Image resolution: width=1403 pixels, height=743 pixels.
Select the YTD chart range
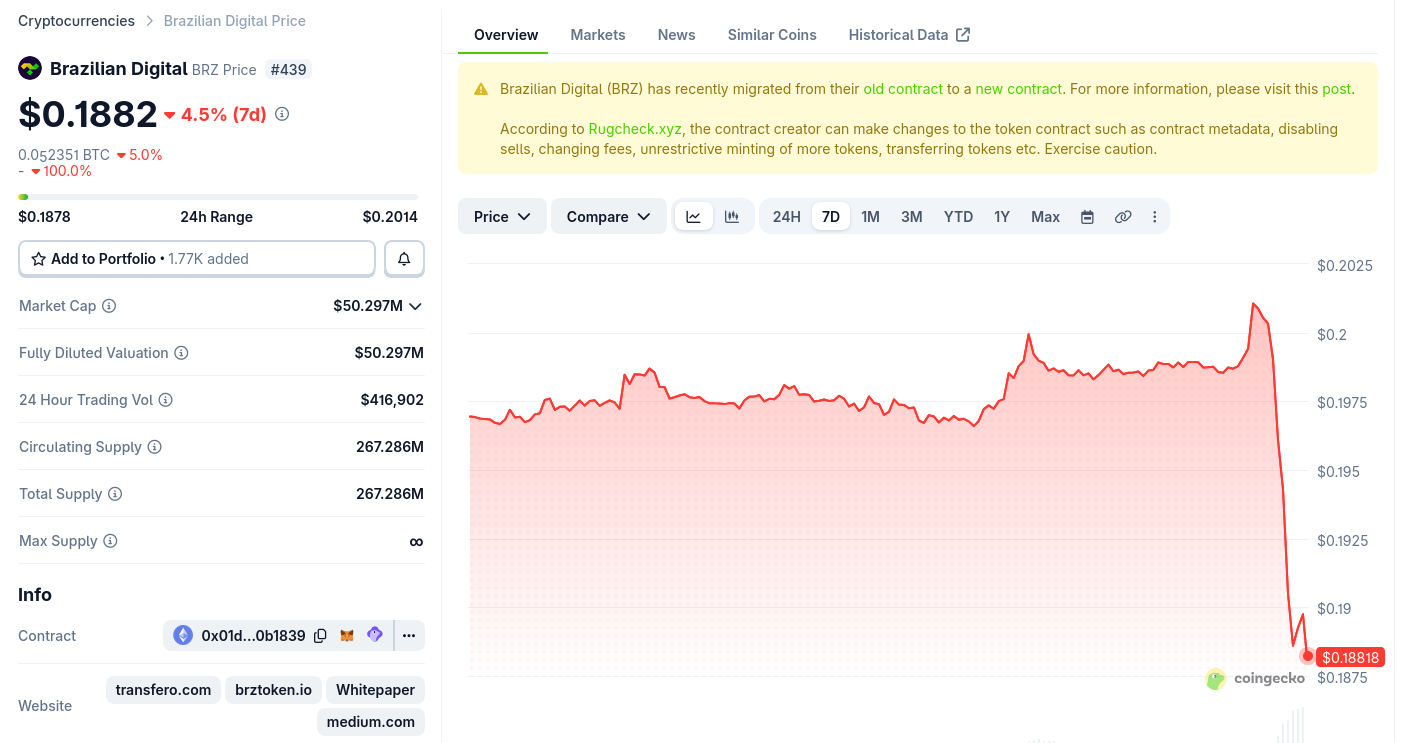coord(958,217)
